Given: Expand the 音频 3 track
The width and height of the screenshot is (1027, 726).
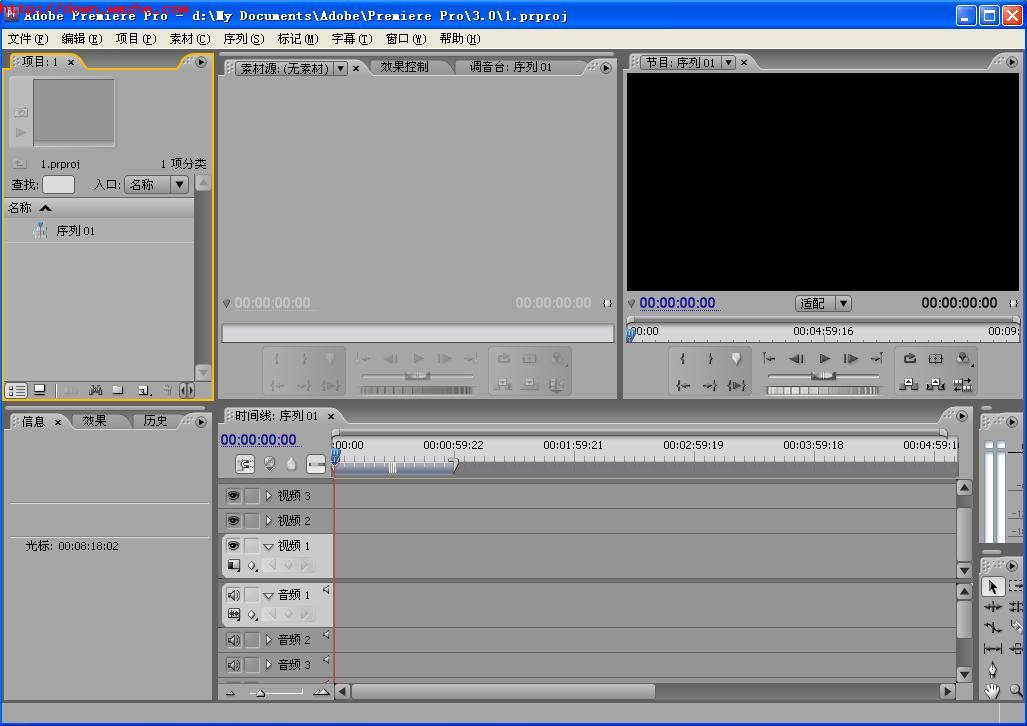Looking at the screenshot, I should coord(269,665).
